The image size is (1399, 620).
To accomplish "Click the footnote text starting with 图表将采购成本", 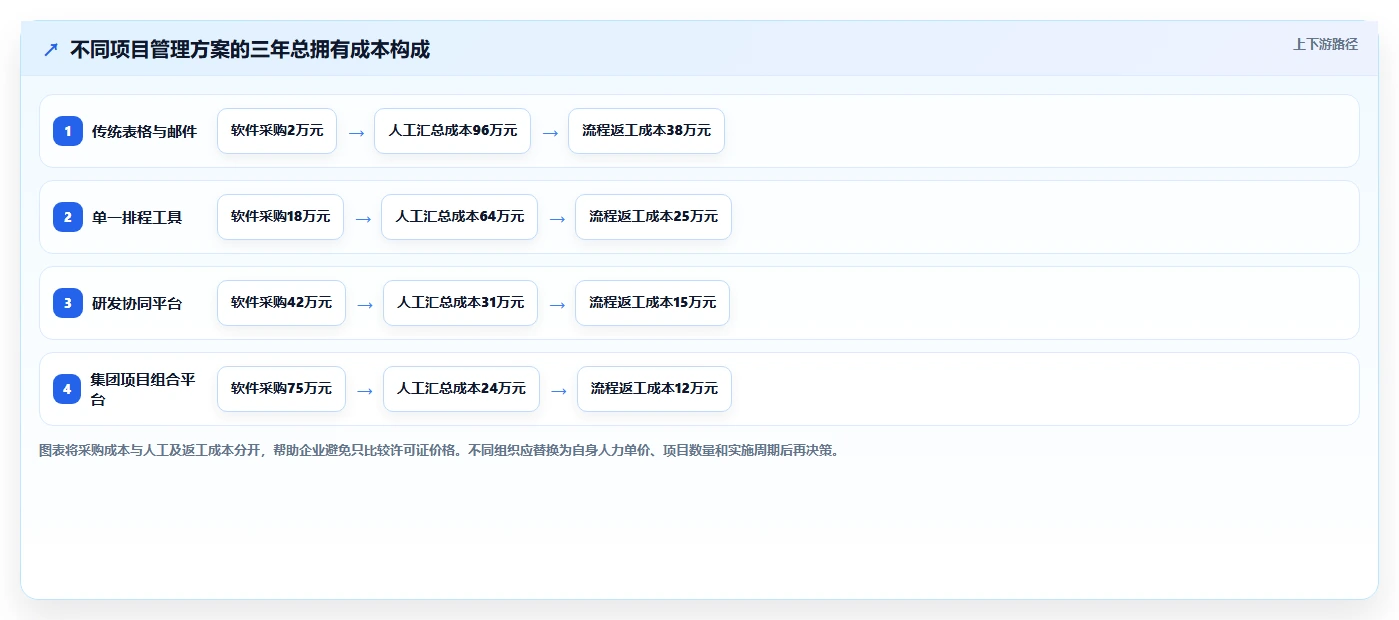I will [440, 451].
